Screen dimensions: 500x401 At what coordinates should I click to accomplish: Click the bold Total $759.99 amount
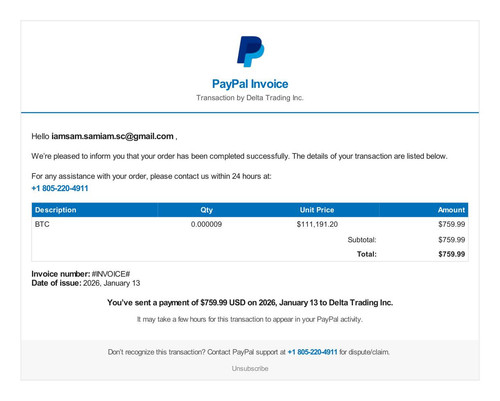(x=452, y=254)
